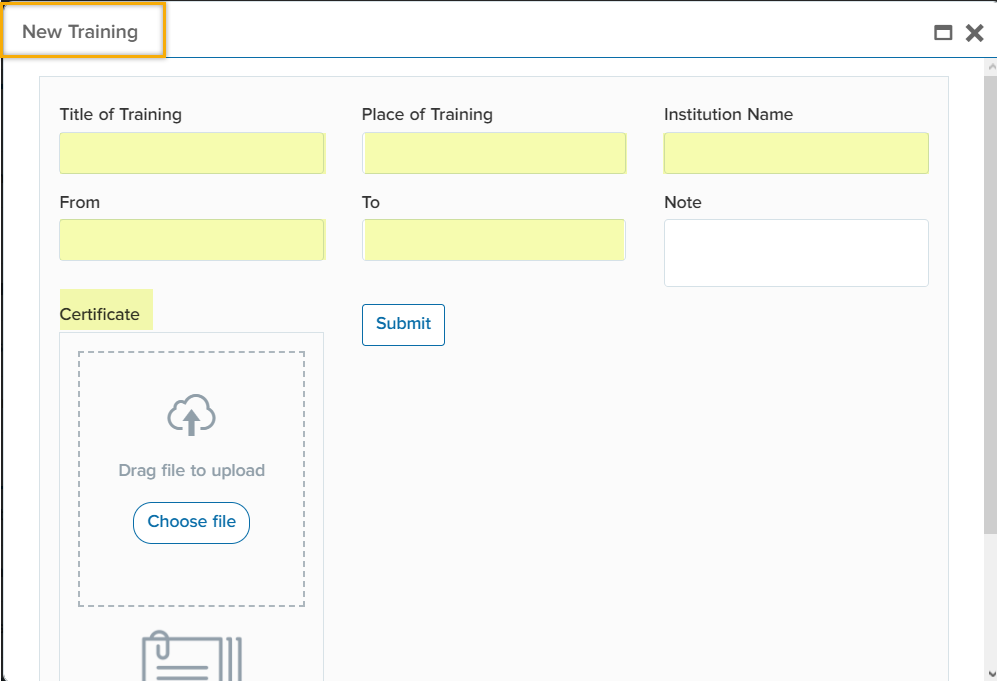Image resolution: width=997 pixels, height=681 pixels.
Task: Maximize the New Training dialog
Action: 942,33
